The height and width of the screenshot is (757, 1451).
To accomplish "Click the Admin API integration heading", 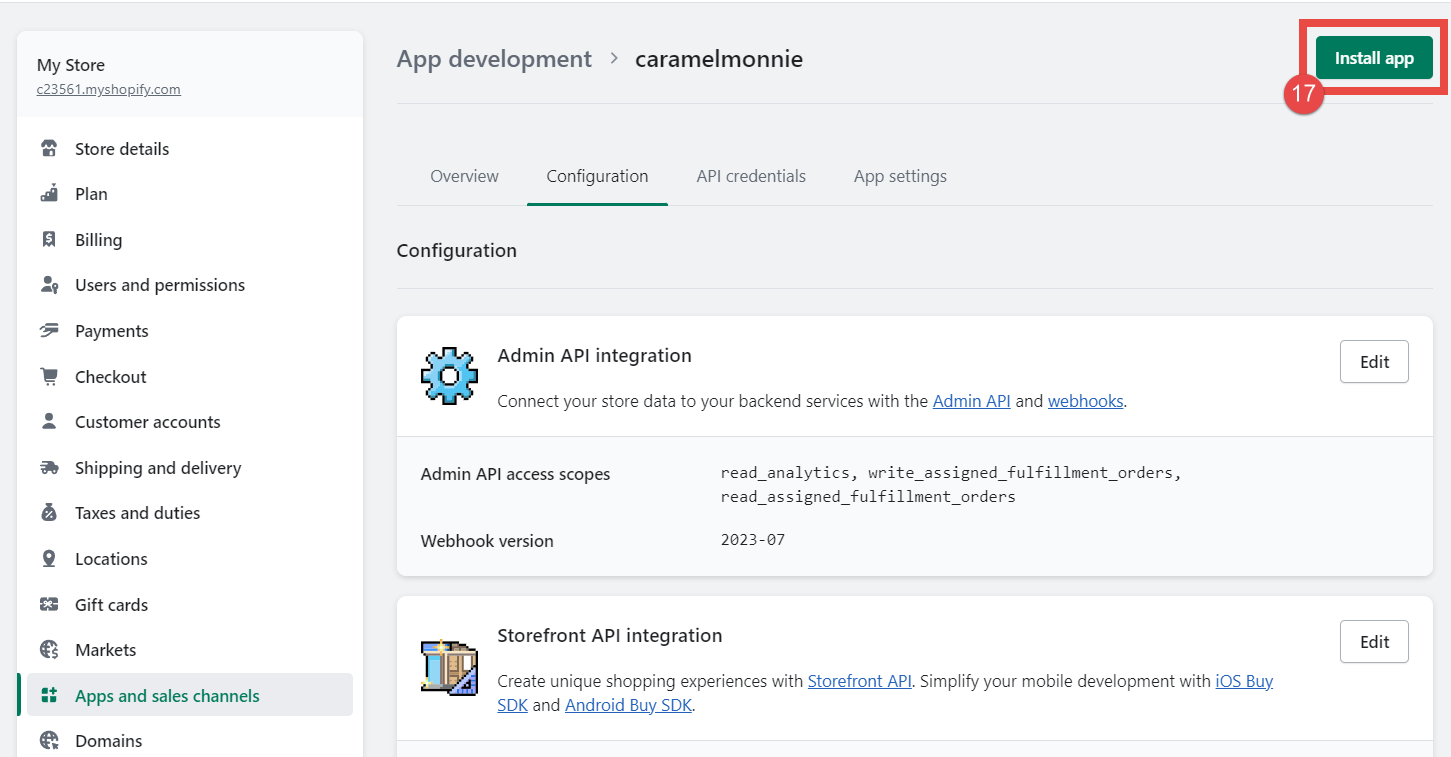I will (x=594, y=356).
